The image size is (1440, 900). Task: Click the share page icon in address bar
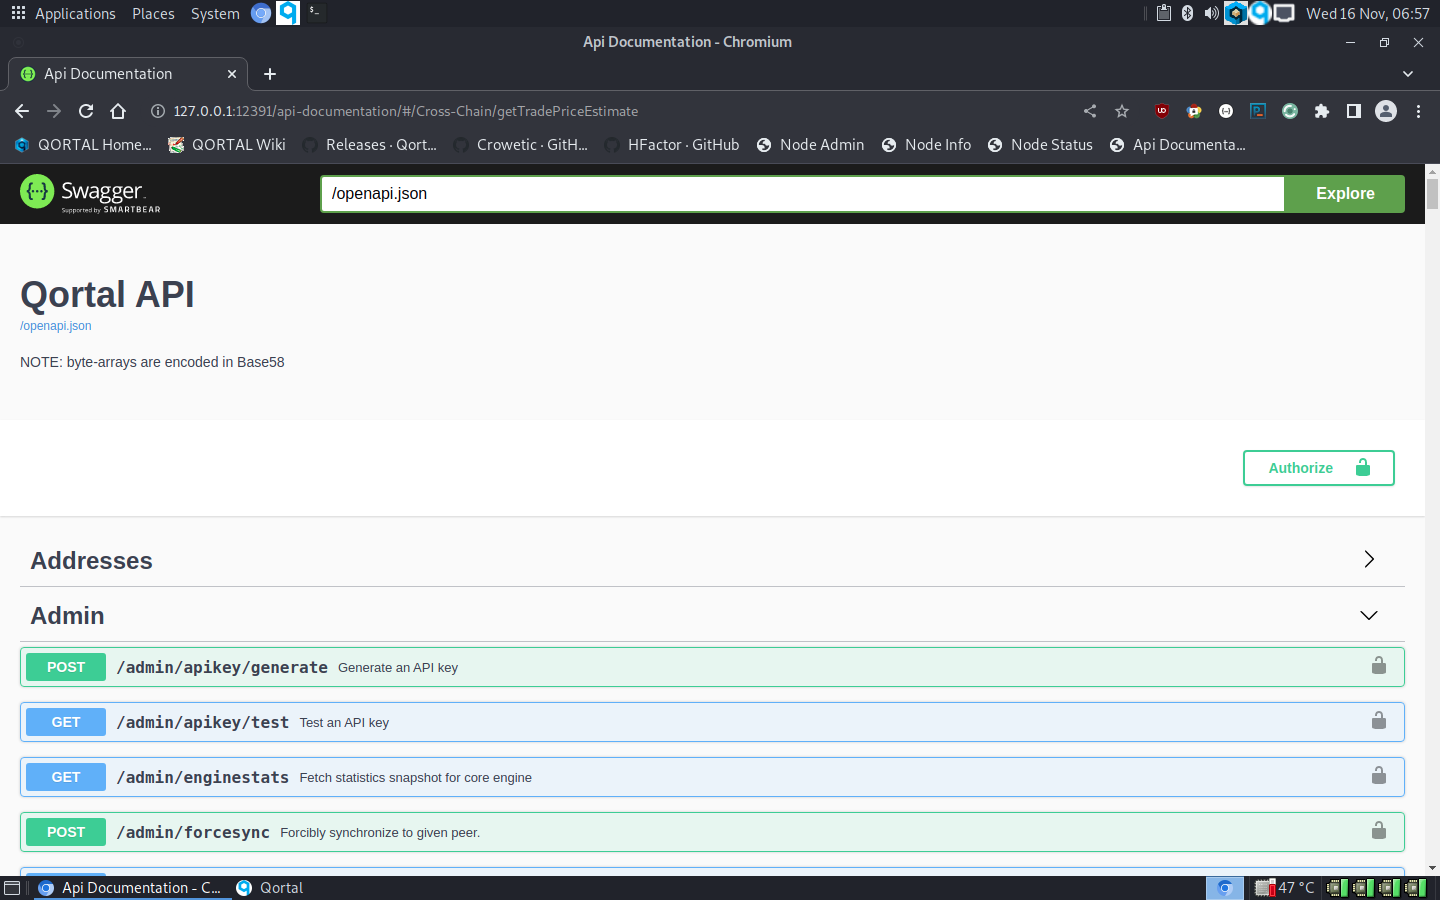tap(1090, 111)
